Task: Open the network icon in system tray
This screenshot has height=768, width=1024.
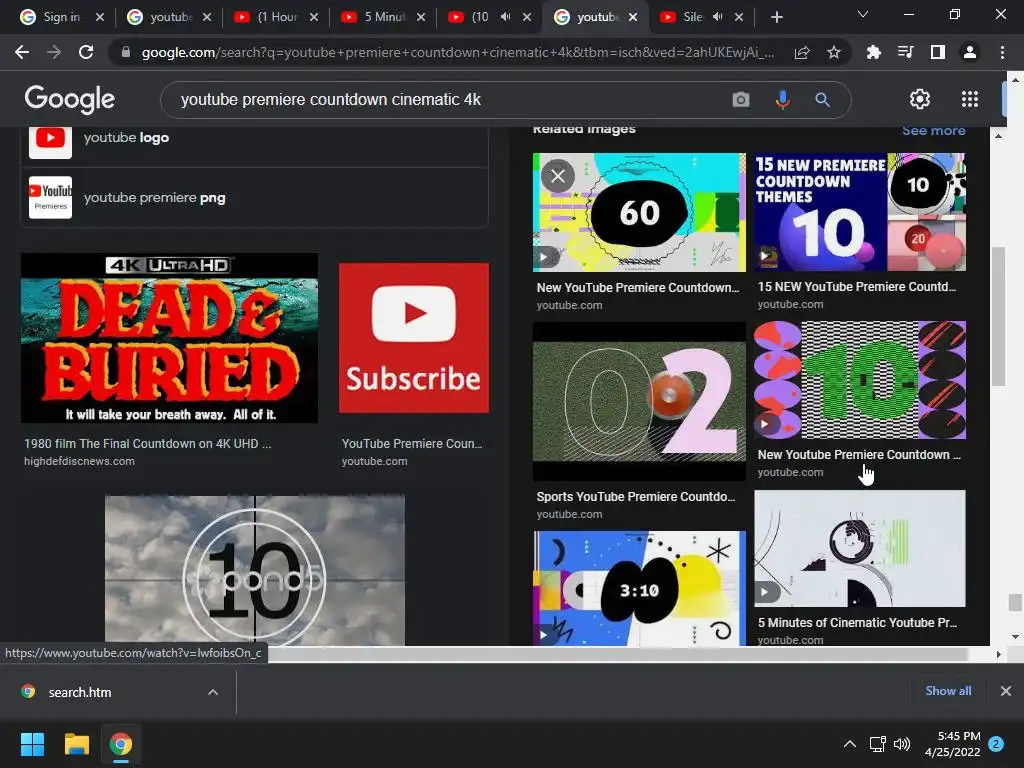Action: [877, 744]
